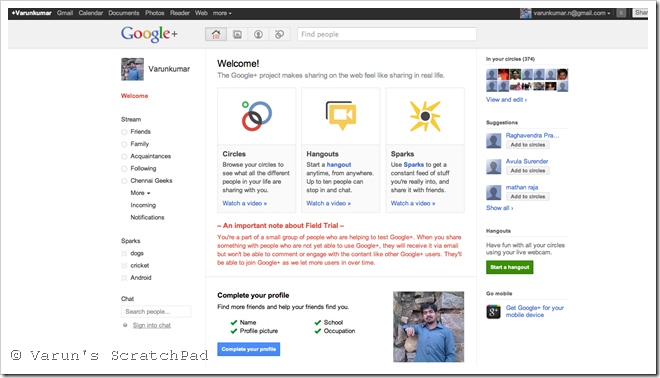Click the chat status dot icon
The width and height of the screenshot is (660, 378).
[x=125, y=325]
